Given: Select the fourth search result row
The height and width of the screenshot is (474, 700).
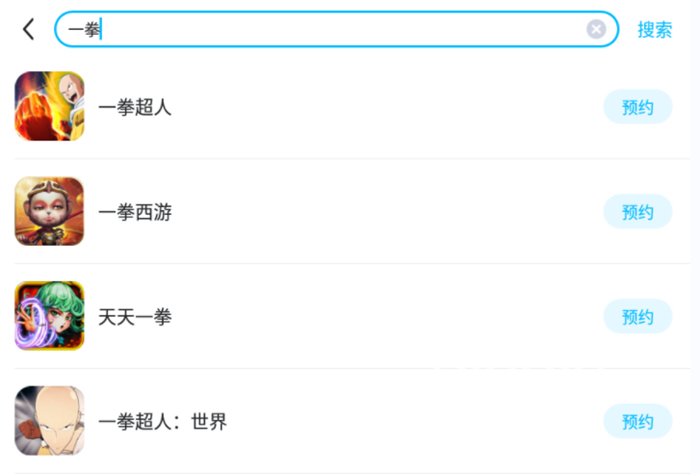Looking at the screenshot, I should click(x=350, y=422).
